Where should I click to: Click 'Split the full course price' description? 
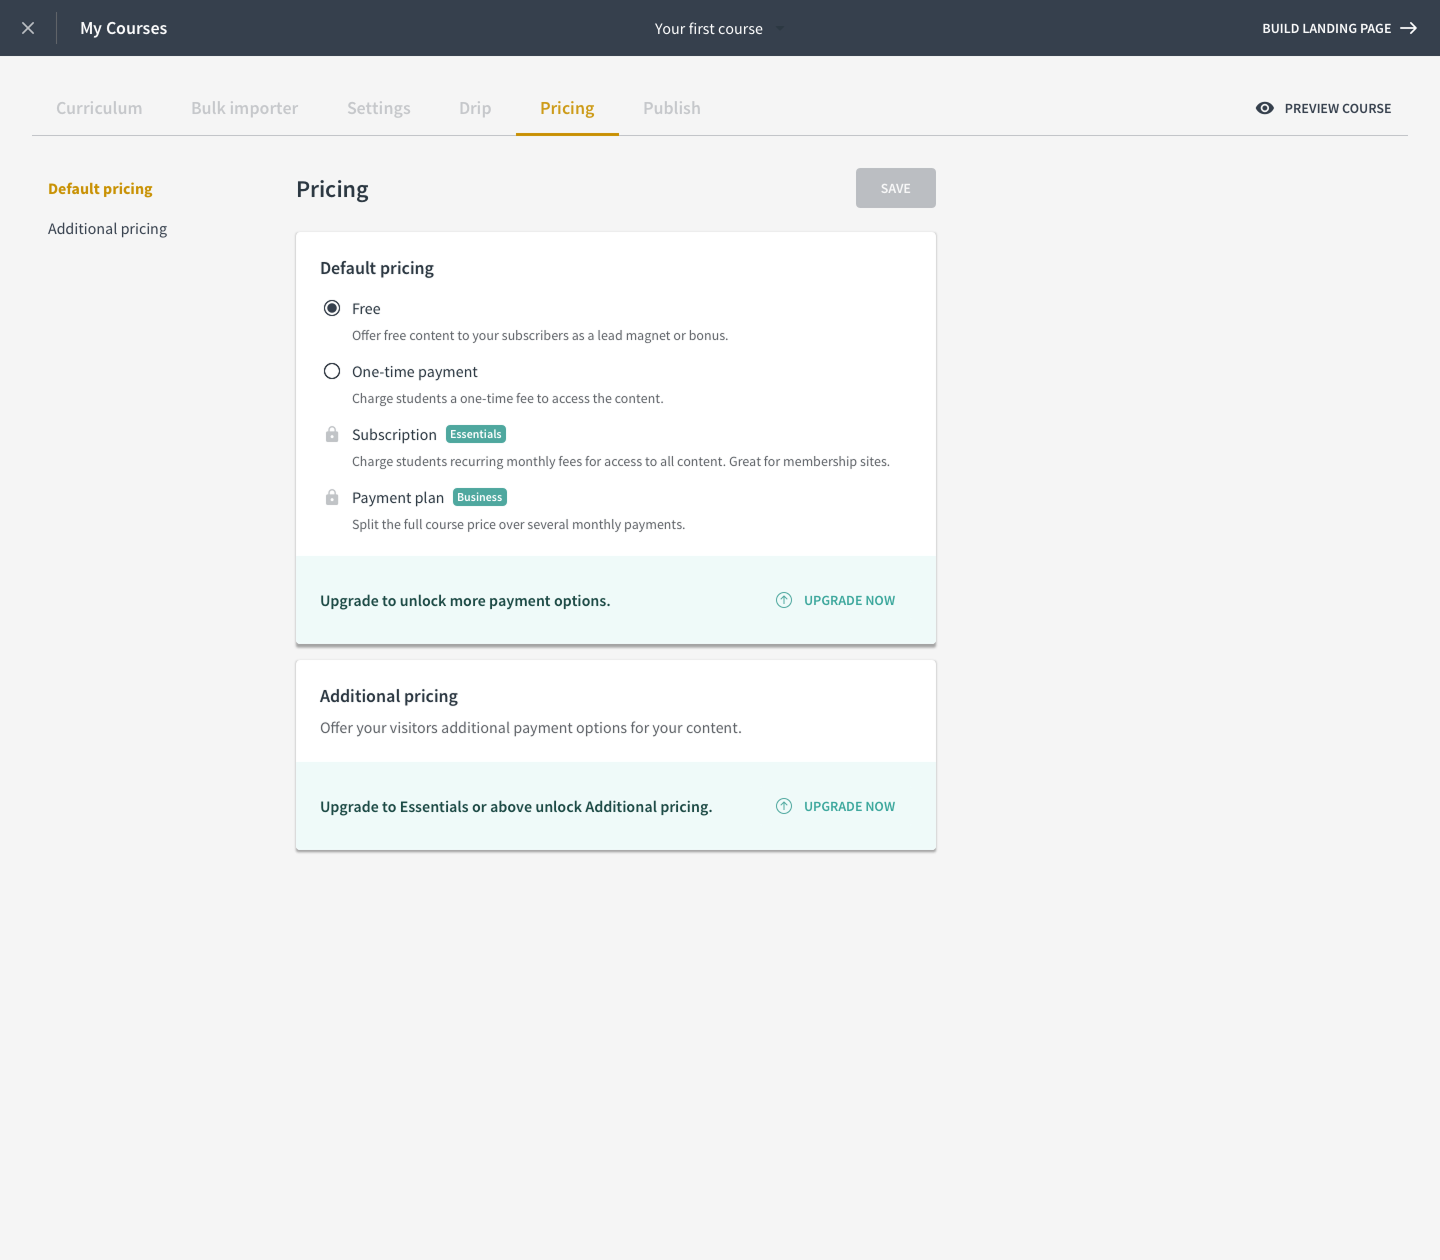[518, 524]
